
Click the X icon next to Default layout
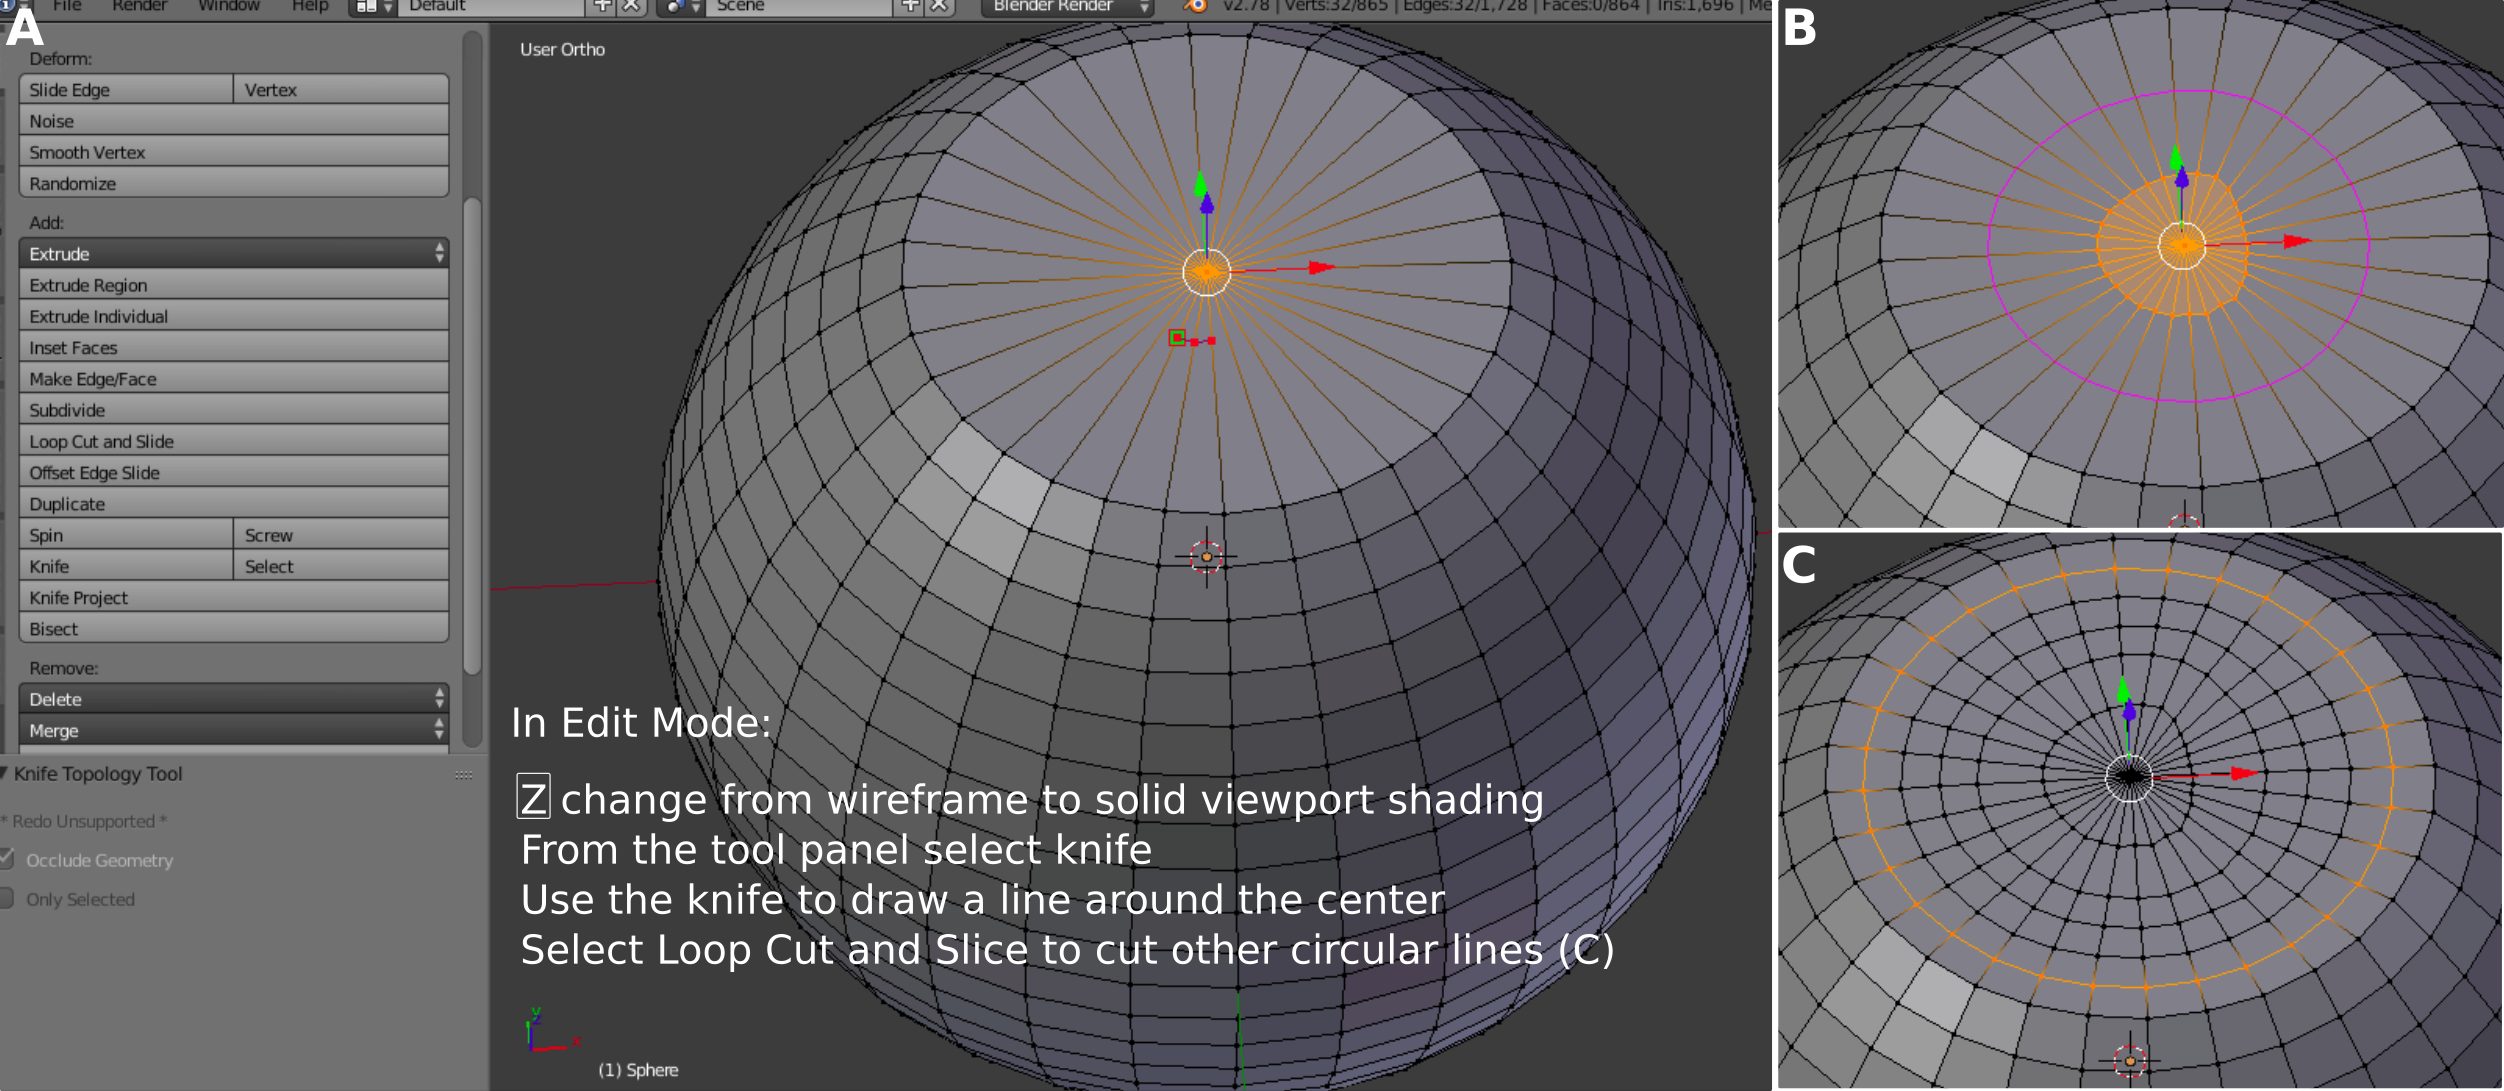[x=631, y=6]
